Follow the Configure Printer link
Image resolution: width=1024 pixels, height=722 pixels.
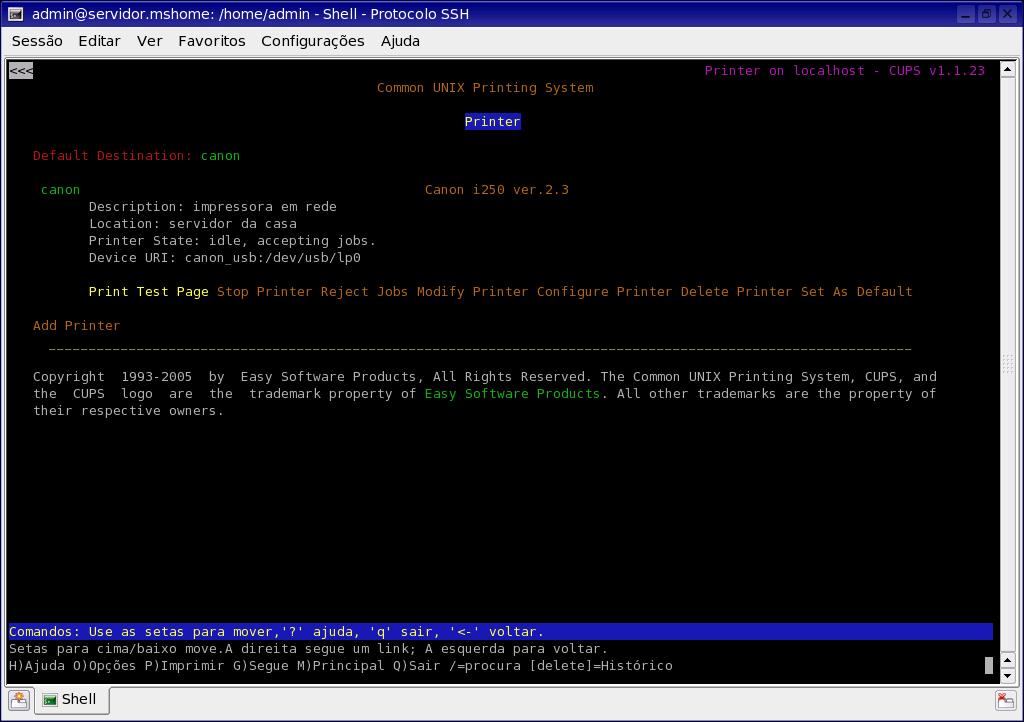click(604, 291)
